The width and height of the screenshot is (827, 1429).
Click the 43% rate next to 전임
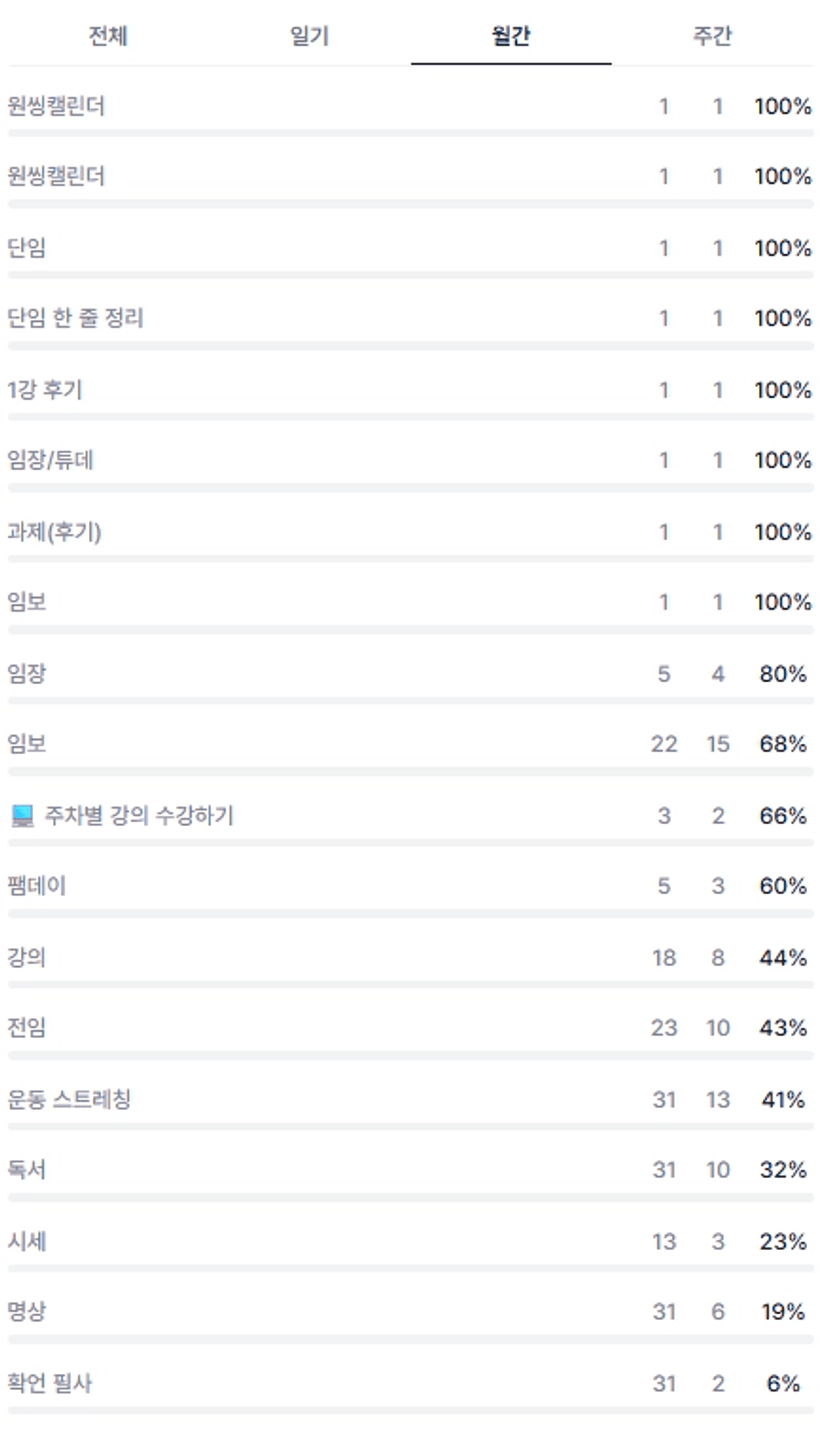(782, 1028)
